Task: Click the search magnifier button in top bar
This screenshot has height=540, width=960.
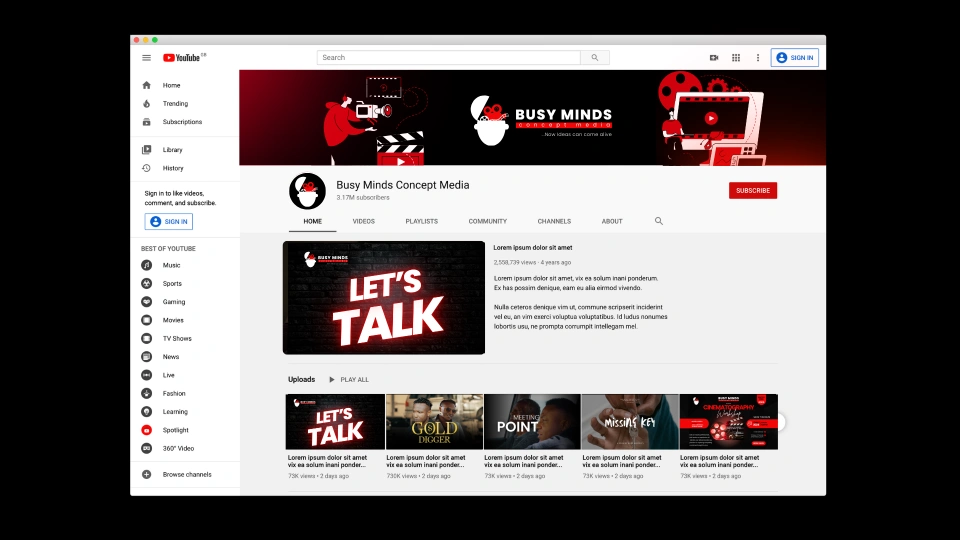Action: pyautogui.click(x=595, y=58)
